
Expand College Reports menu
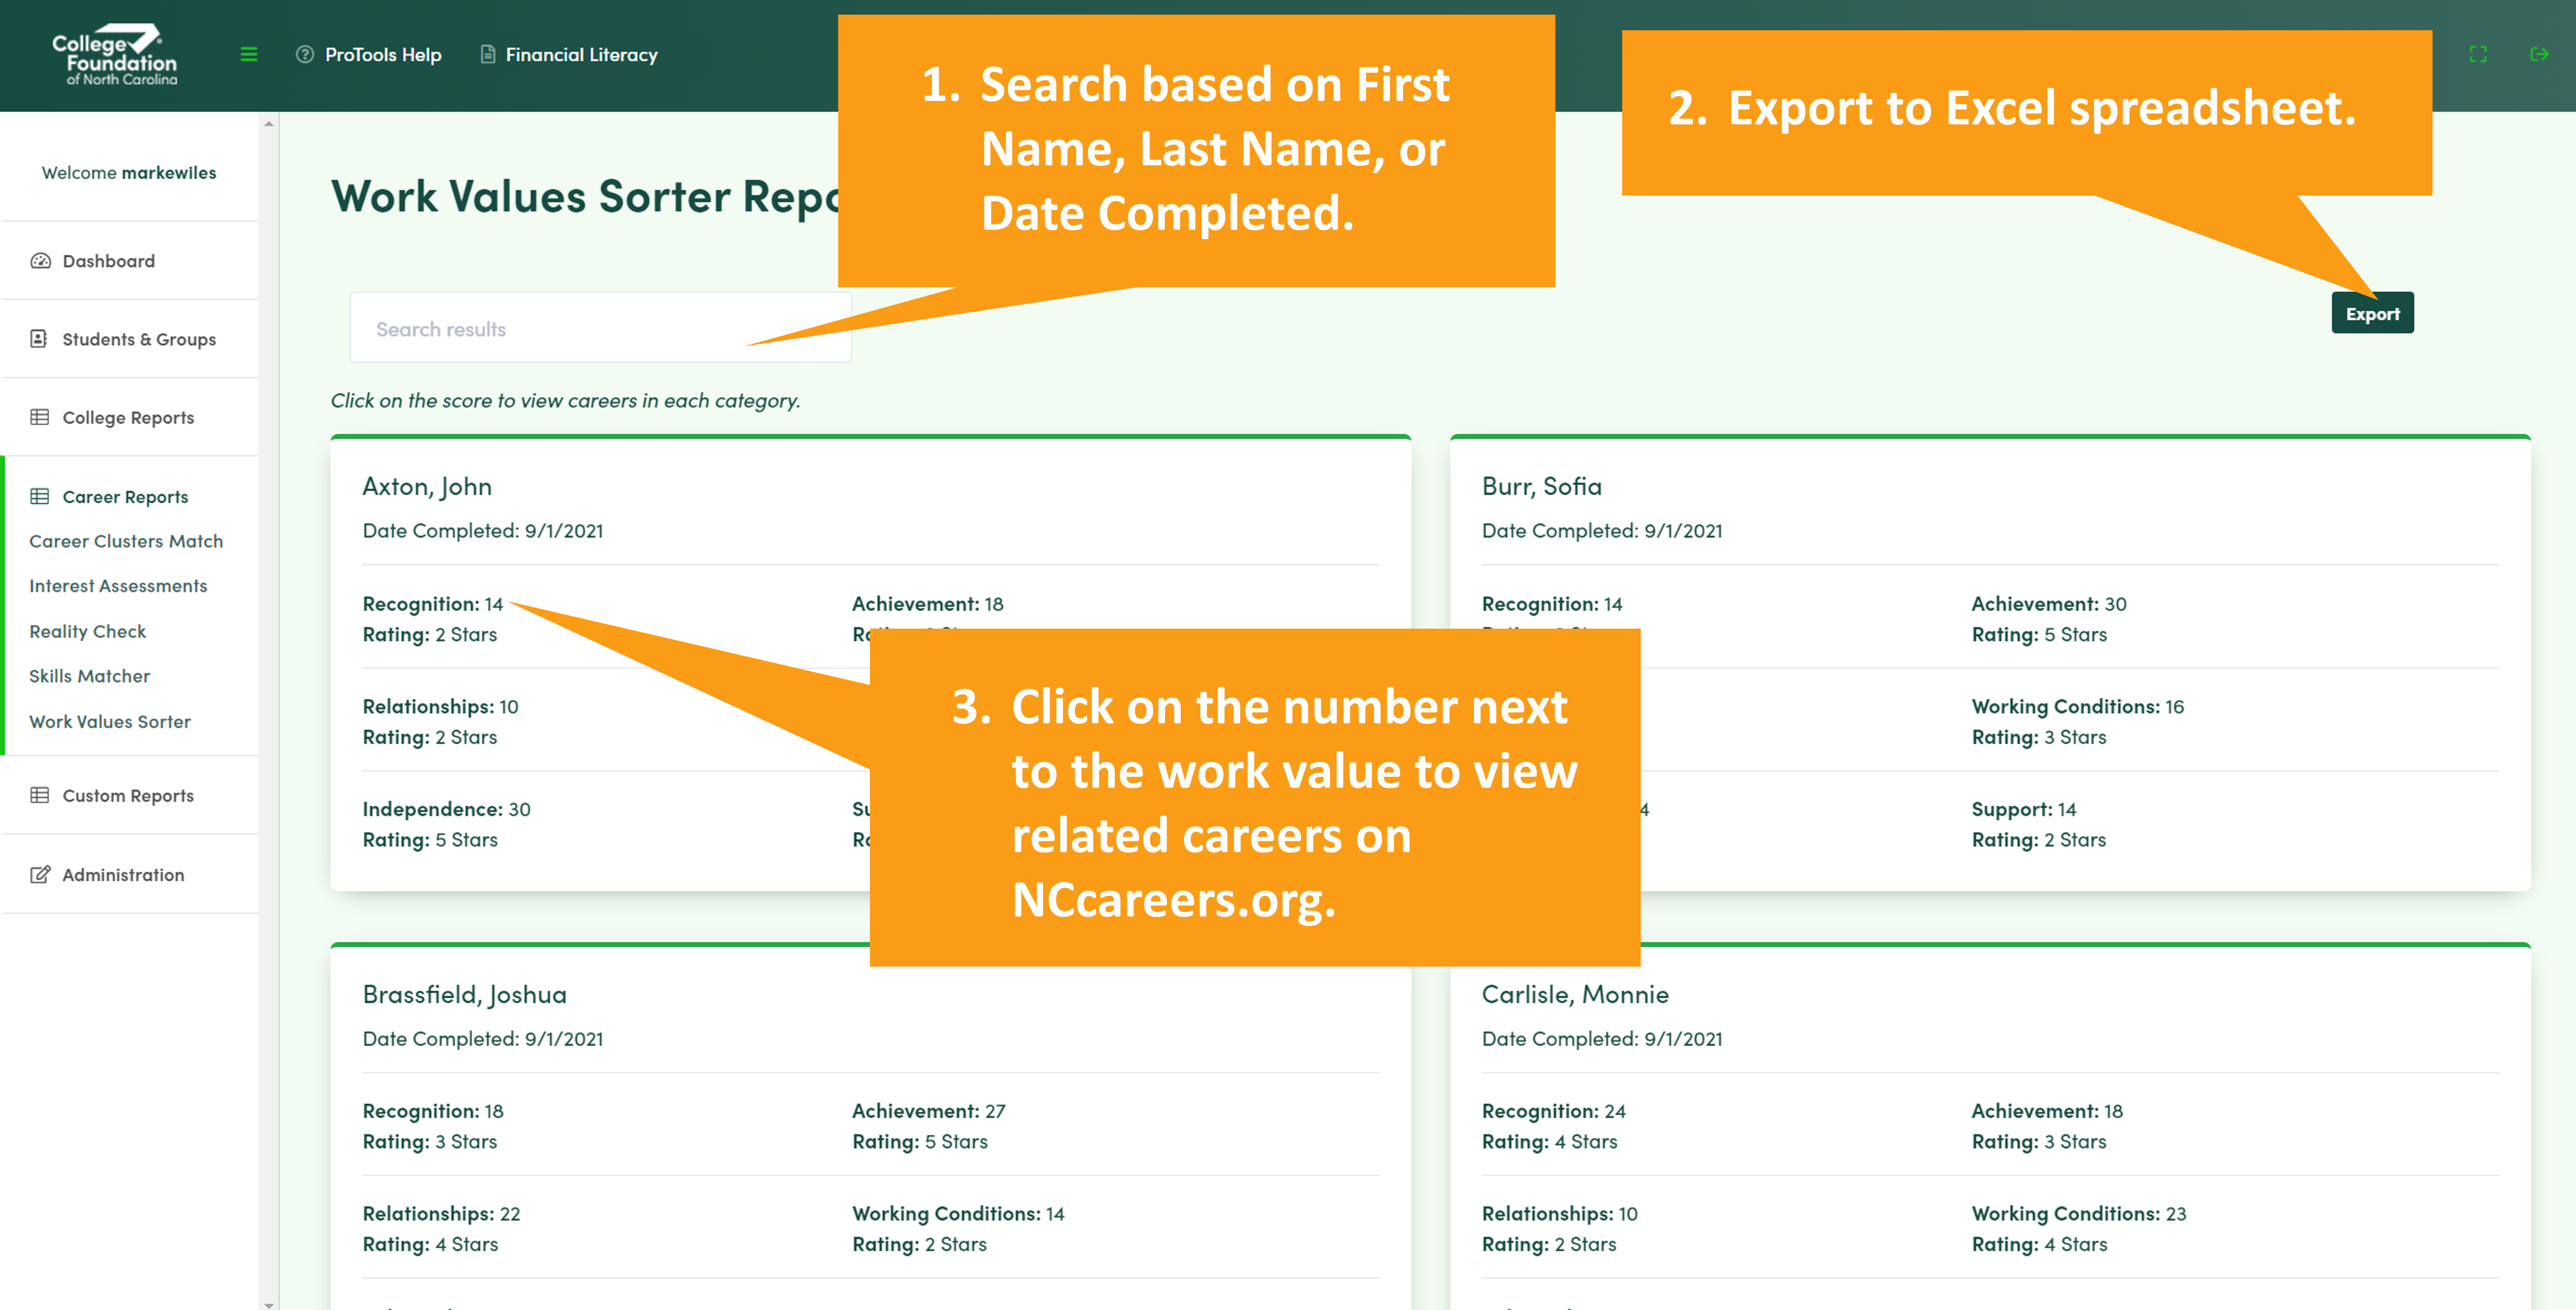point(128,417)
